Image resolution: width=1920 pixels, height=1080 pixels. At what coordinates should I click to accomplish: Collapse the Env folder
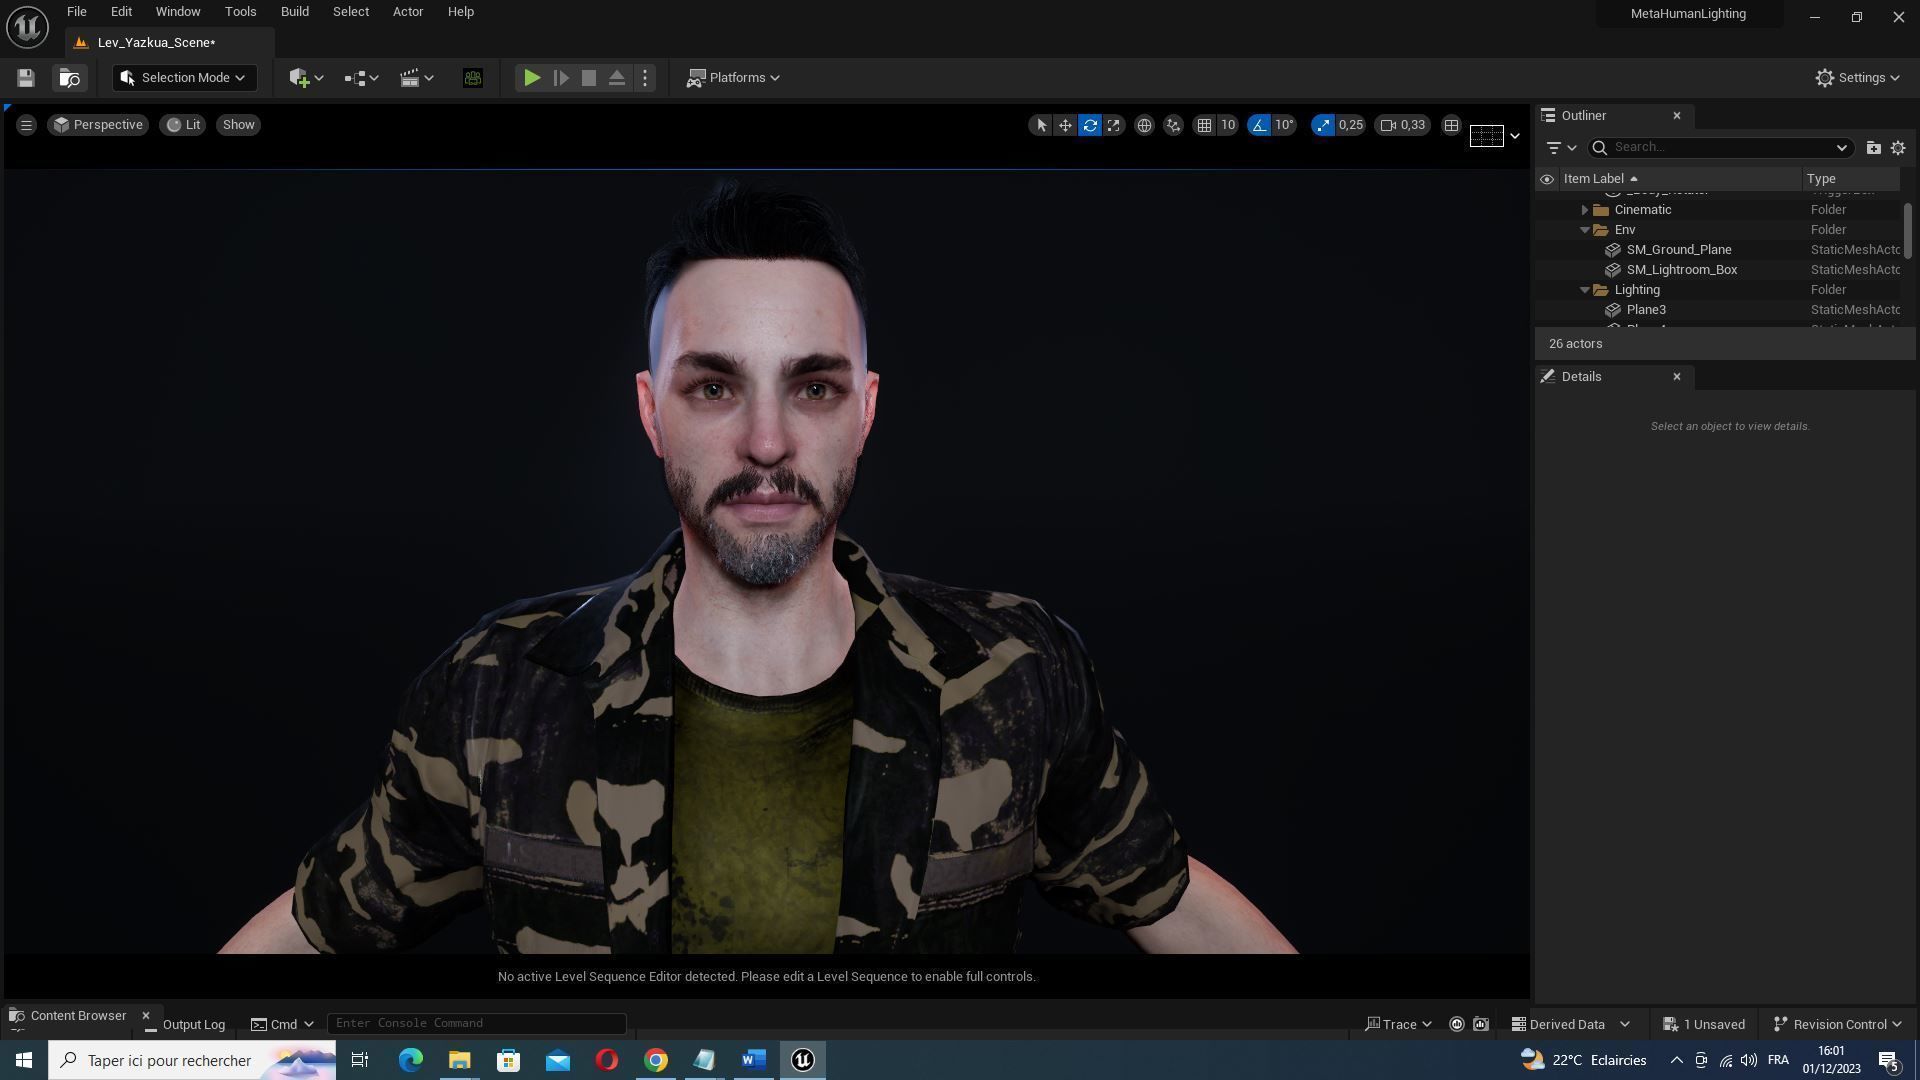[1584, 230]
